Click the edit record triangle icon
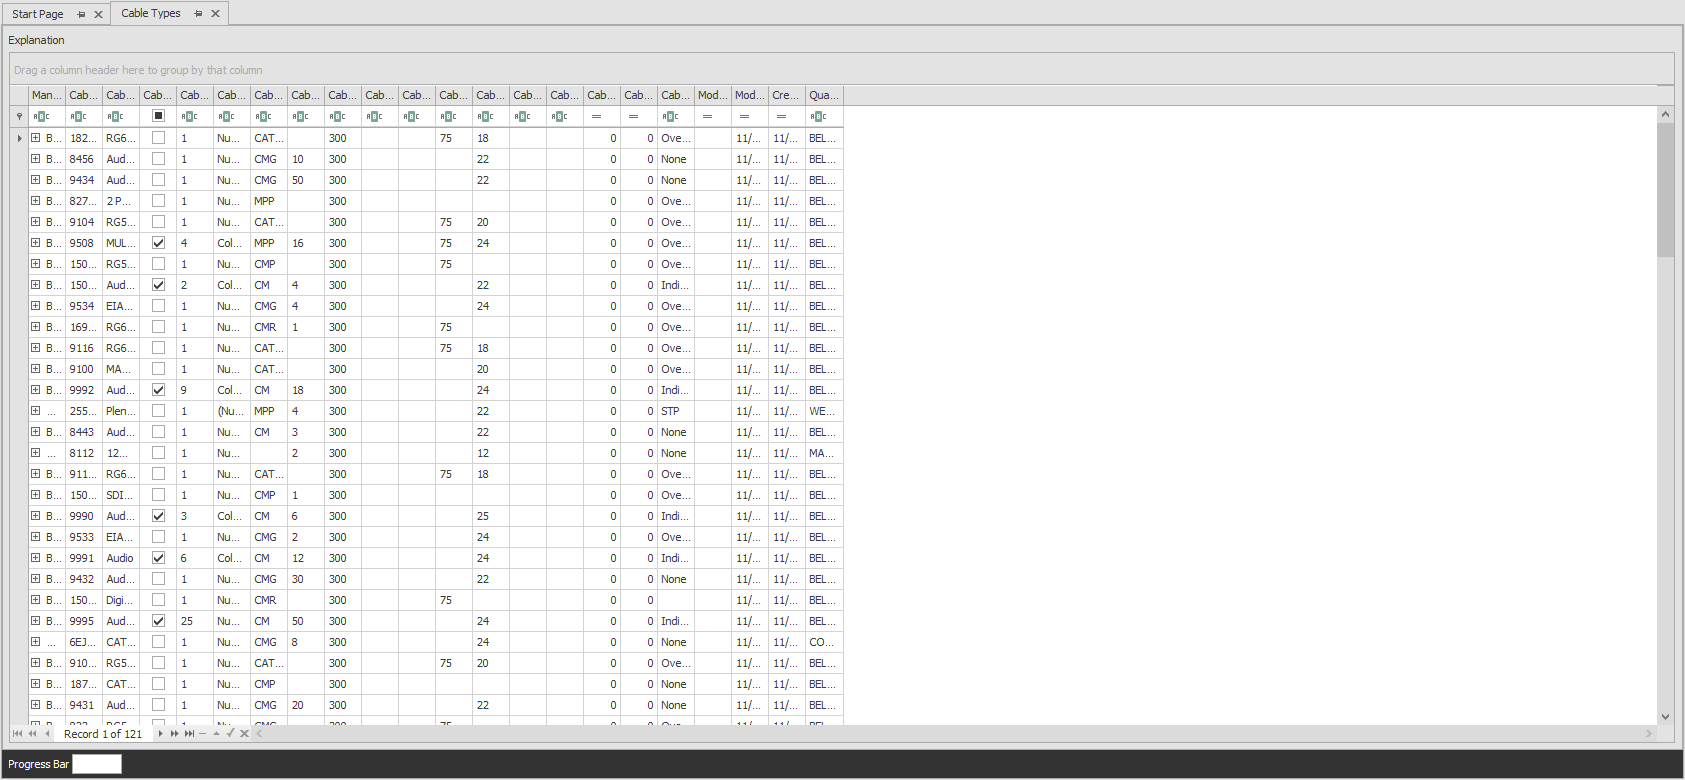This screenshot has width=1685, height=780. pos(216,734)
